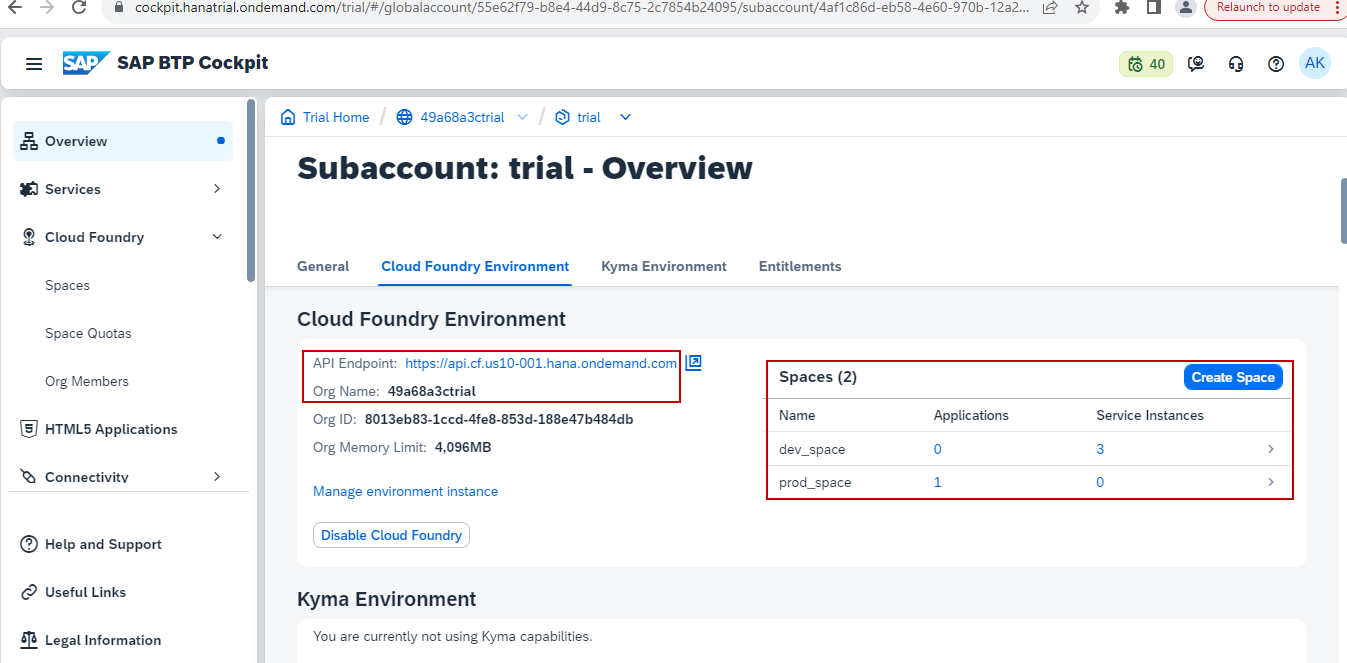The width and height of the screenshot is (1347, 663).
Task: Go to Overview in sidebar
Action: click(x=123, y=141)
